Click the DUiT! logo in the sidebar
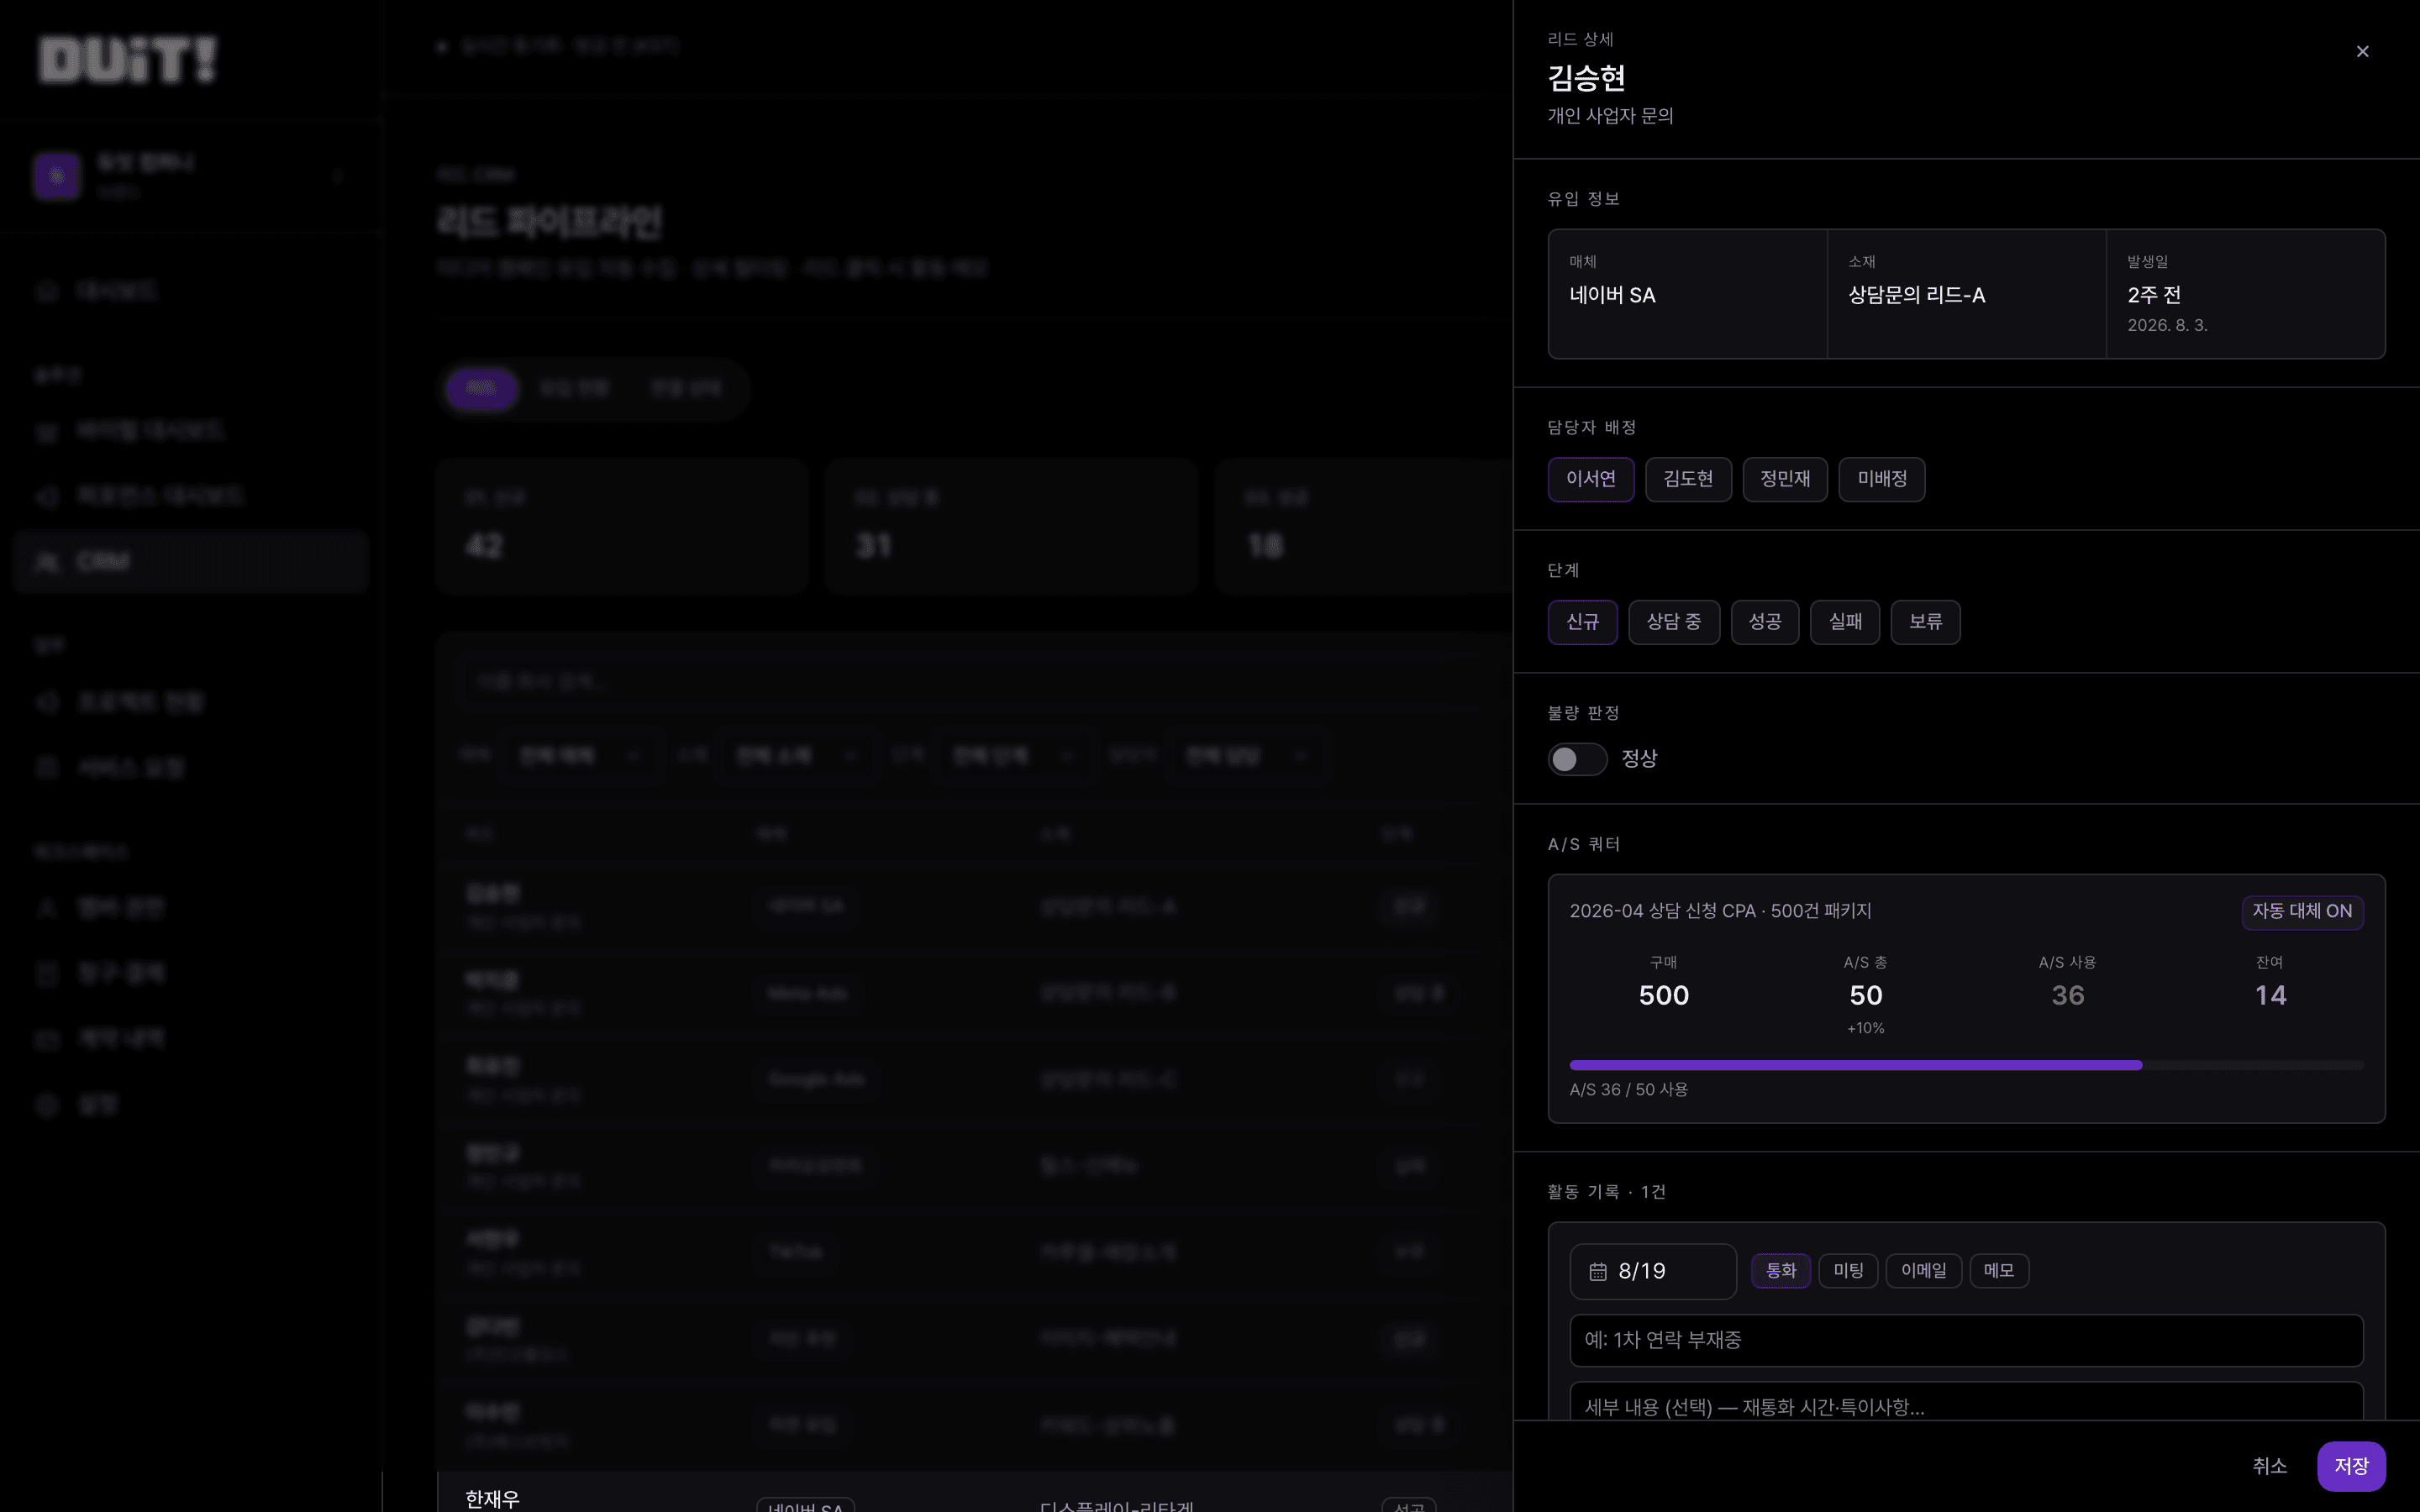The height and width of the screenshot is (1512, 2420). pos(127,59)
